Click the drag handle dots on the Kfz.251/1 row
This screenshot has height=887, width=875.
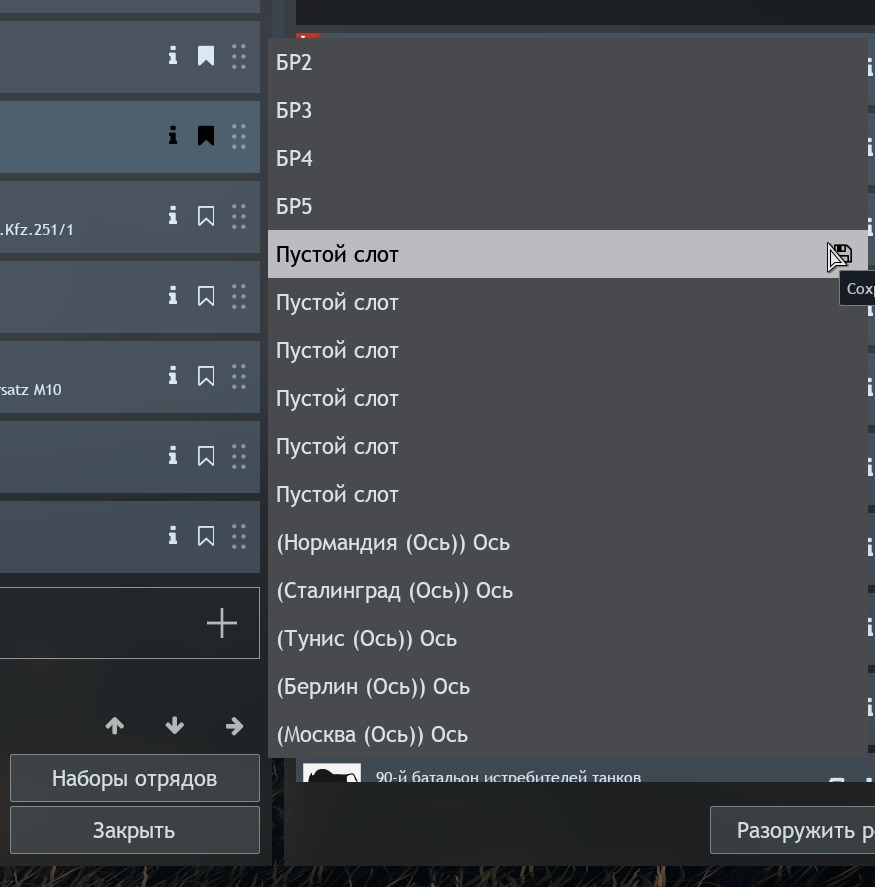point(239,216)
